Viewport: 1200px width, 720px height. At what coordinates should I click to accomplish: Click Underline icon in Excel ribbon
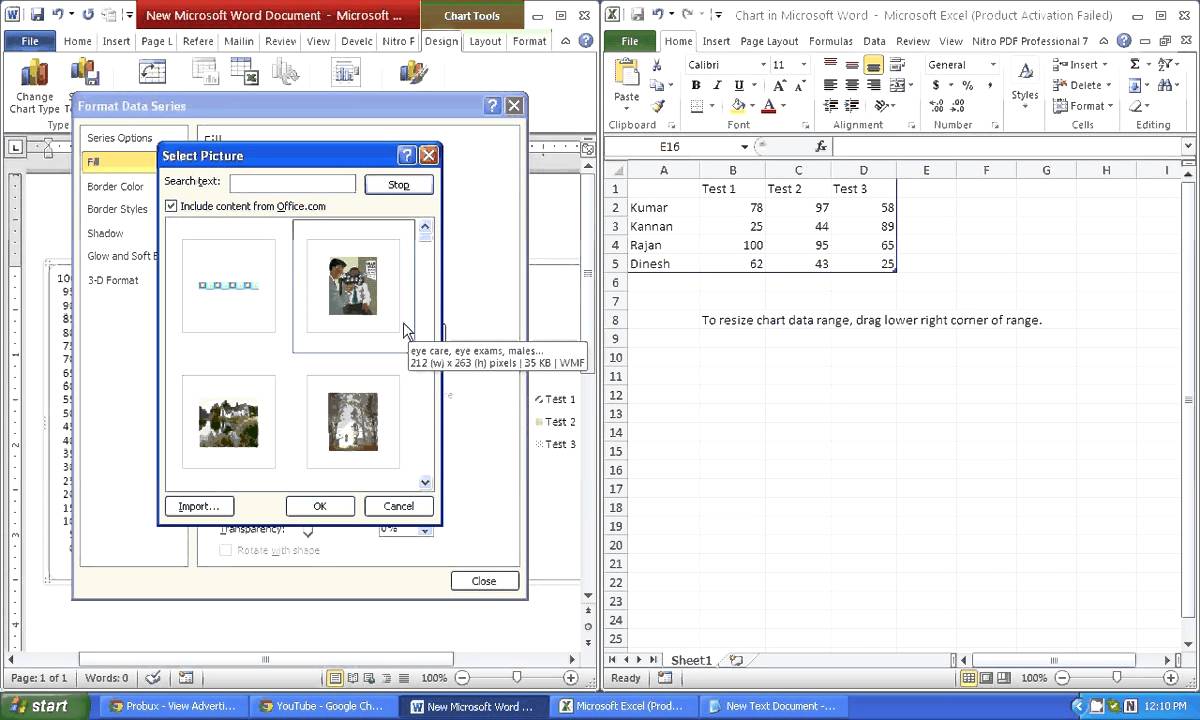pos(739,85)
